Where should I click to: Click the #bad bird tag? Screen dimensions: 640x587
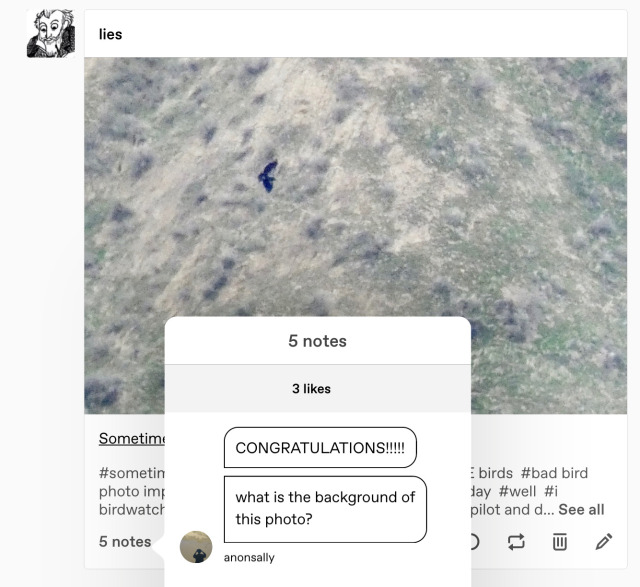[554, 473]
